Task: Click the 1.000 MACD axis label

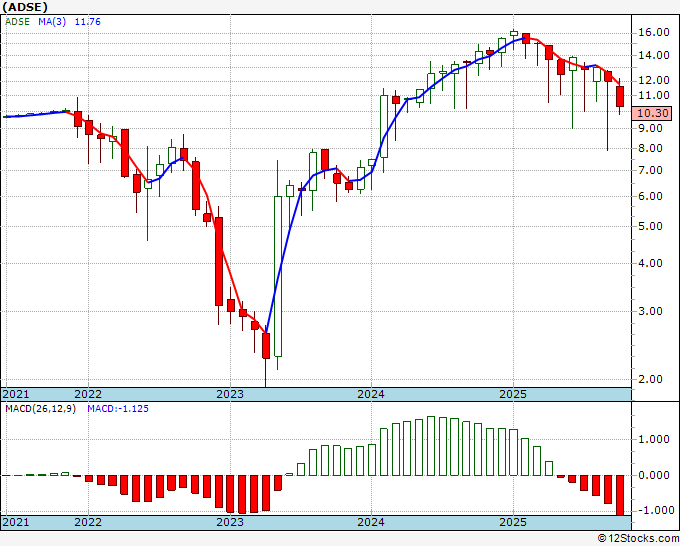Action: [x=654, y=440]
